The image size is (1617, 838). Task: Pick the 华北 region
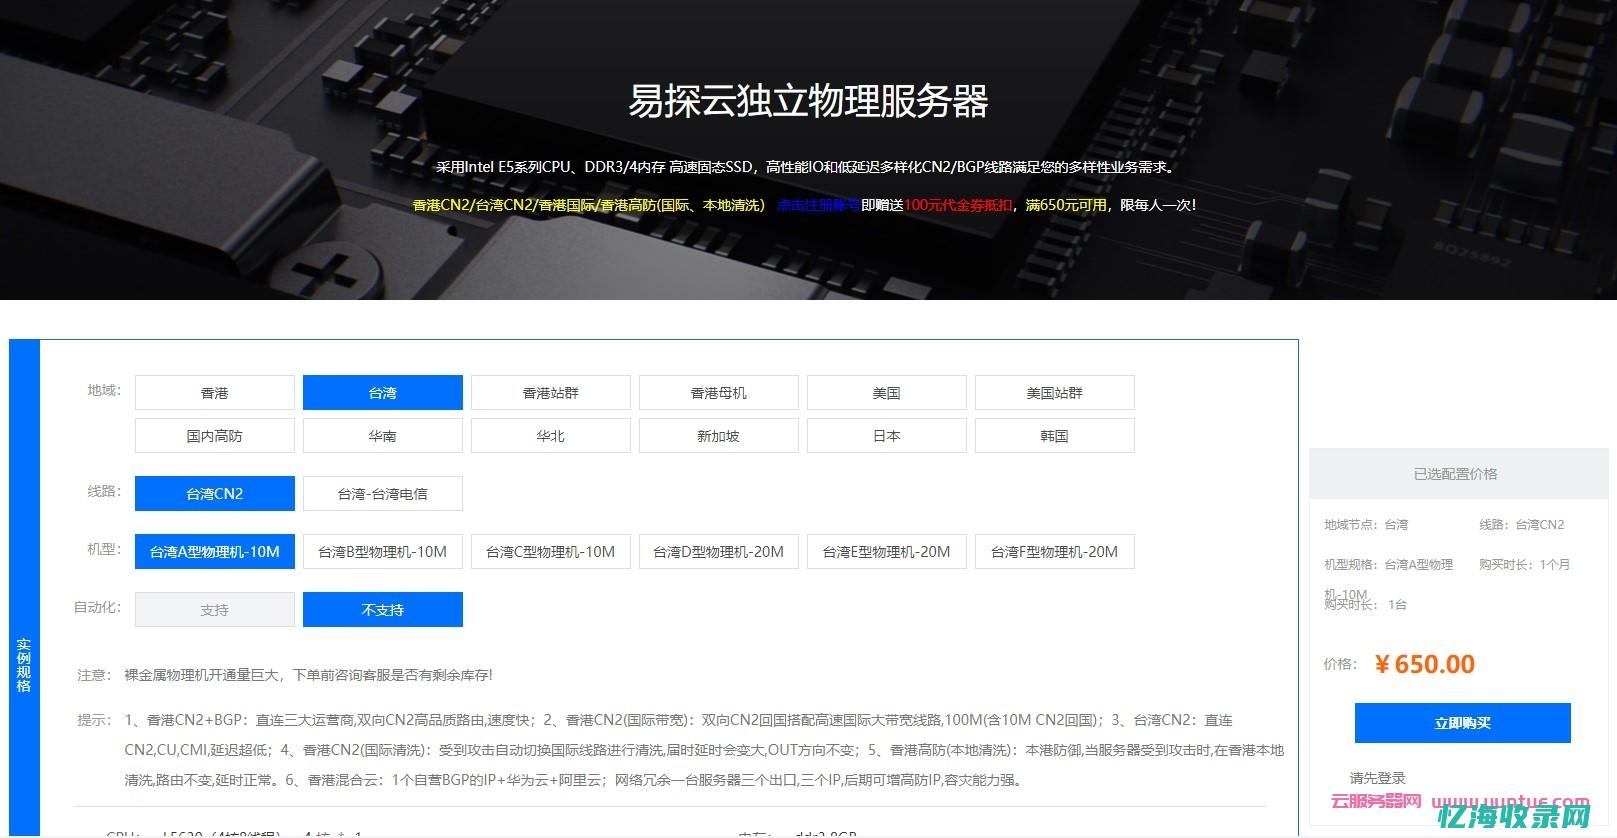tap(551, 436)
